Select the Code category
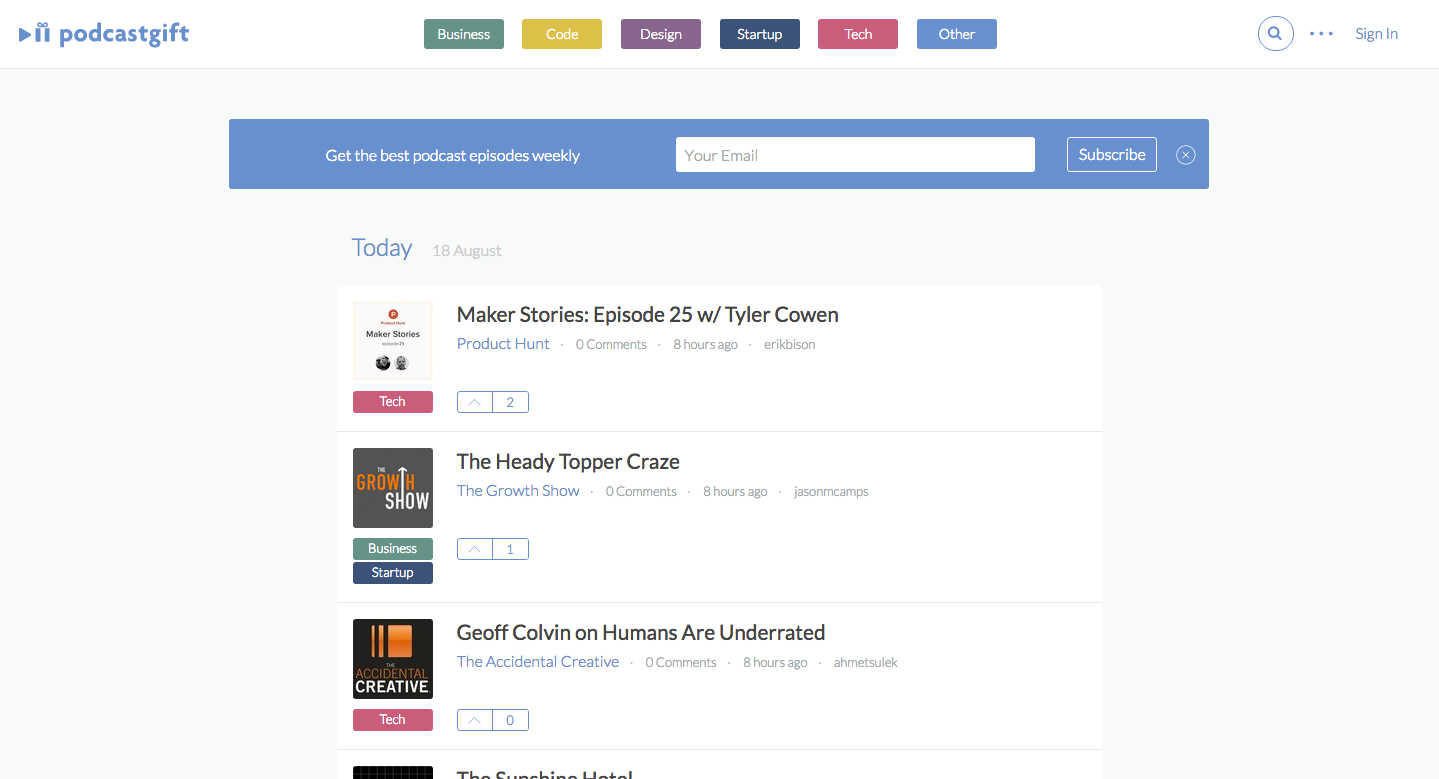Viewport: 1439px width, 779px height. 562,34
